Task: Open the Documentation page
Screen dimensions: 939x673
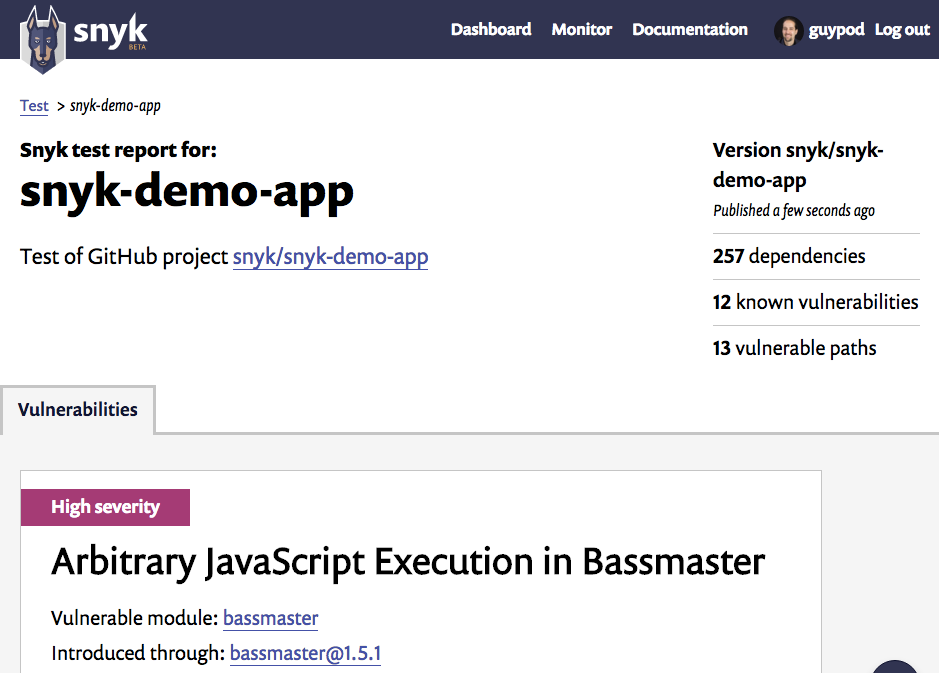Action: click(x=690, y=29)
